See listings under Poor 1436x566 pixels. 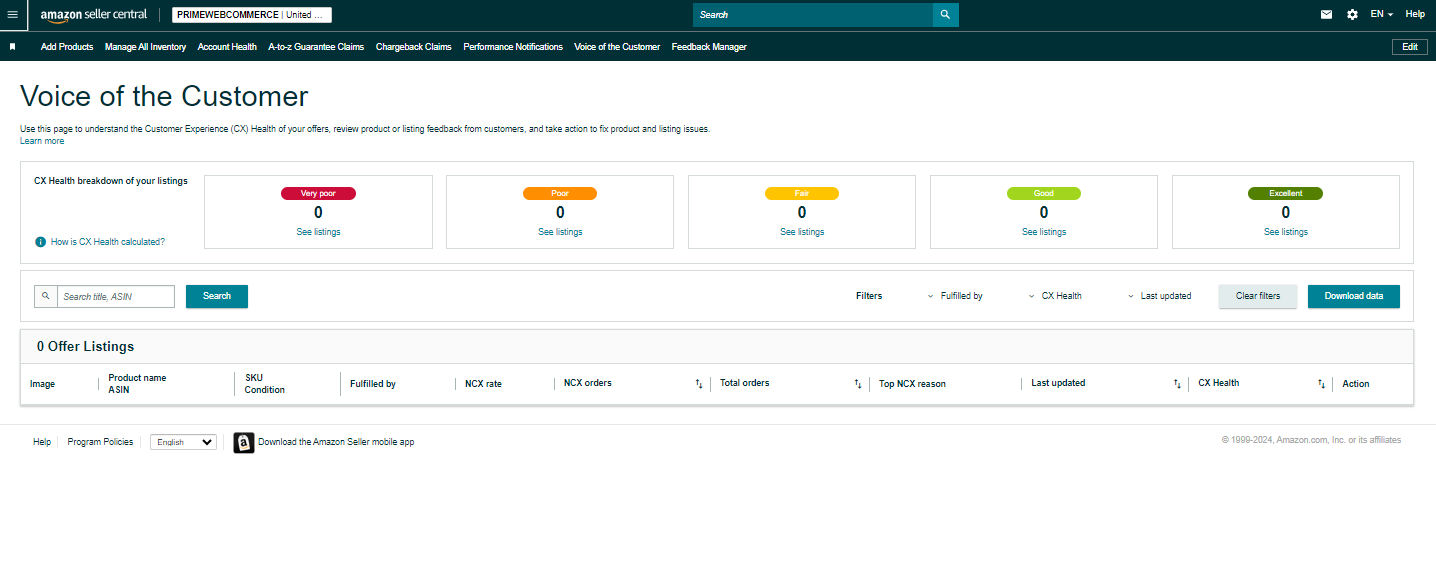tap(560, 232)
